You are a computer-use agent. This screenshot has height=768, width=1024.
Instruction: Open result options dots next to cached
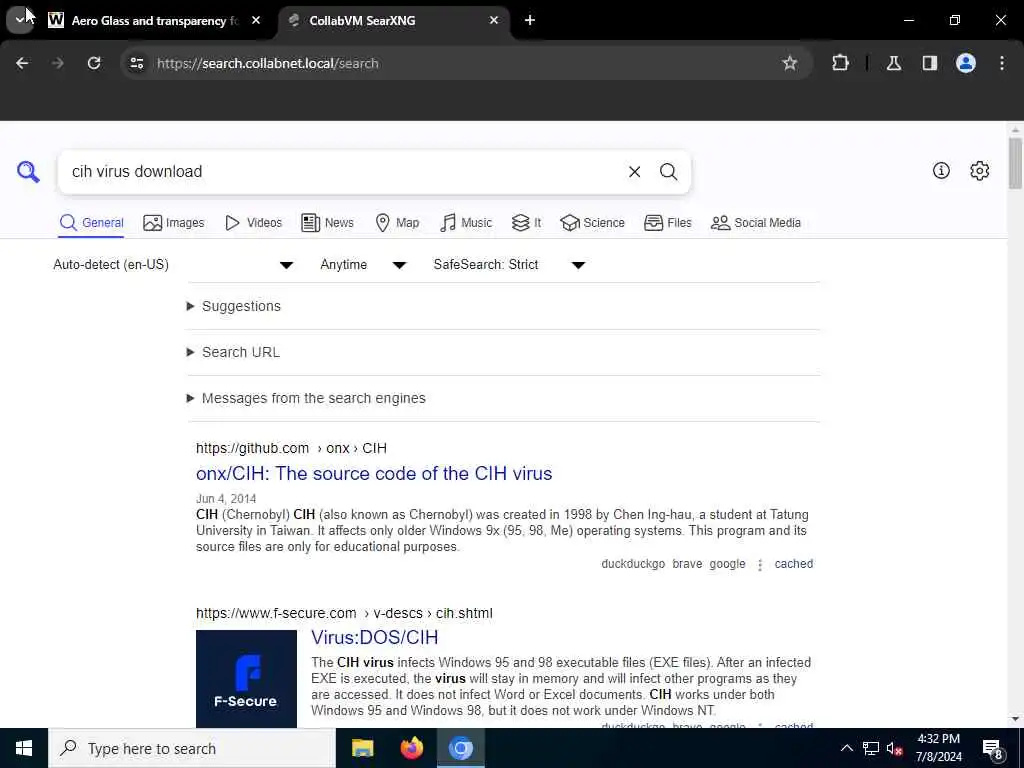pyautogui.click(x=760, y=564)
